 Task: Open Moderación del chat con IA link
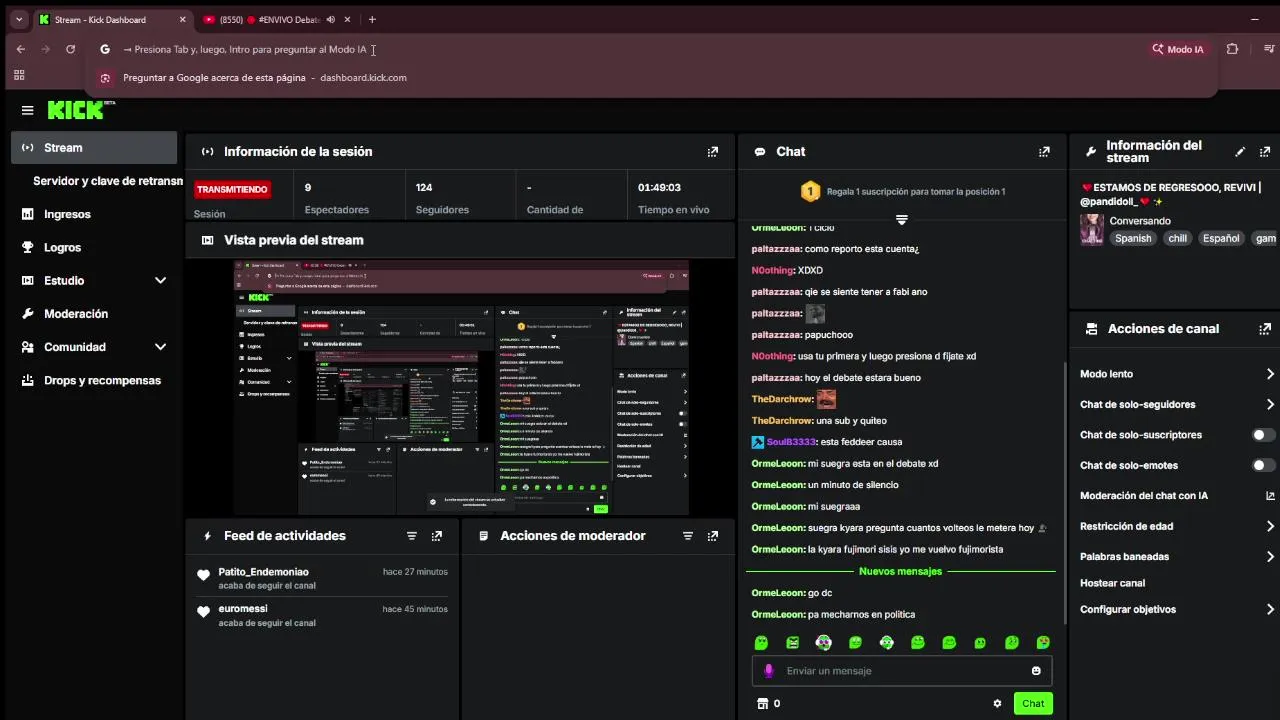click(1177, 496)
